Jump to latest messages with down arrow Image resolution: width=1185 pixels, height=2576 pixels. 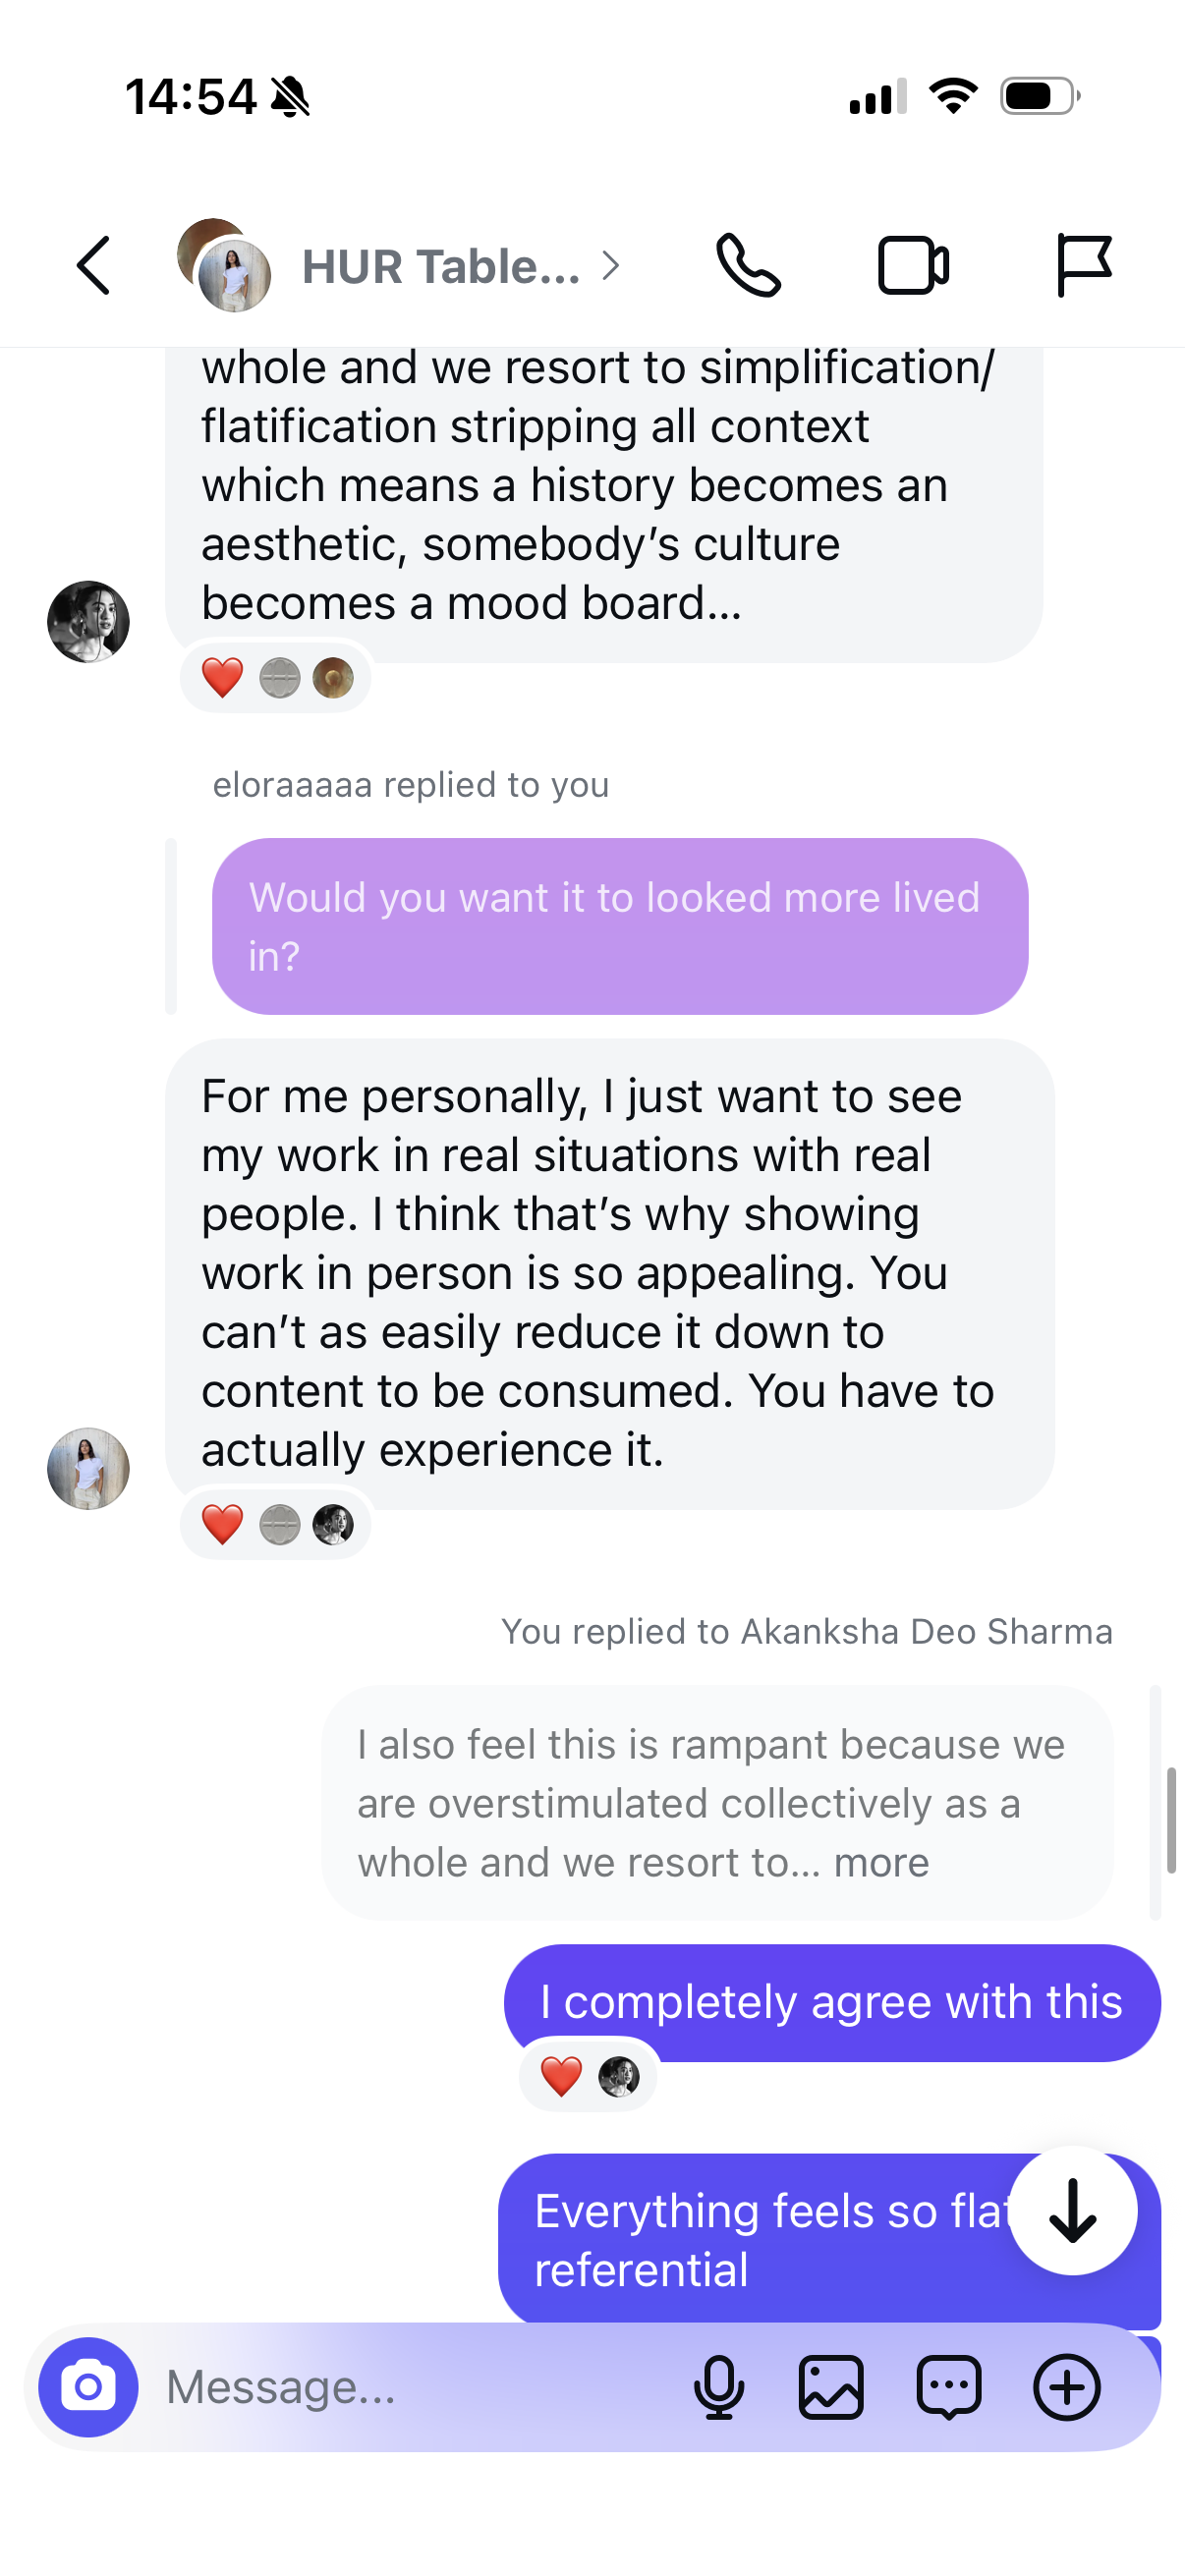point(1072,2210)
